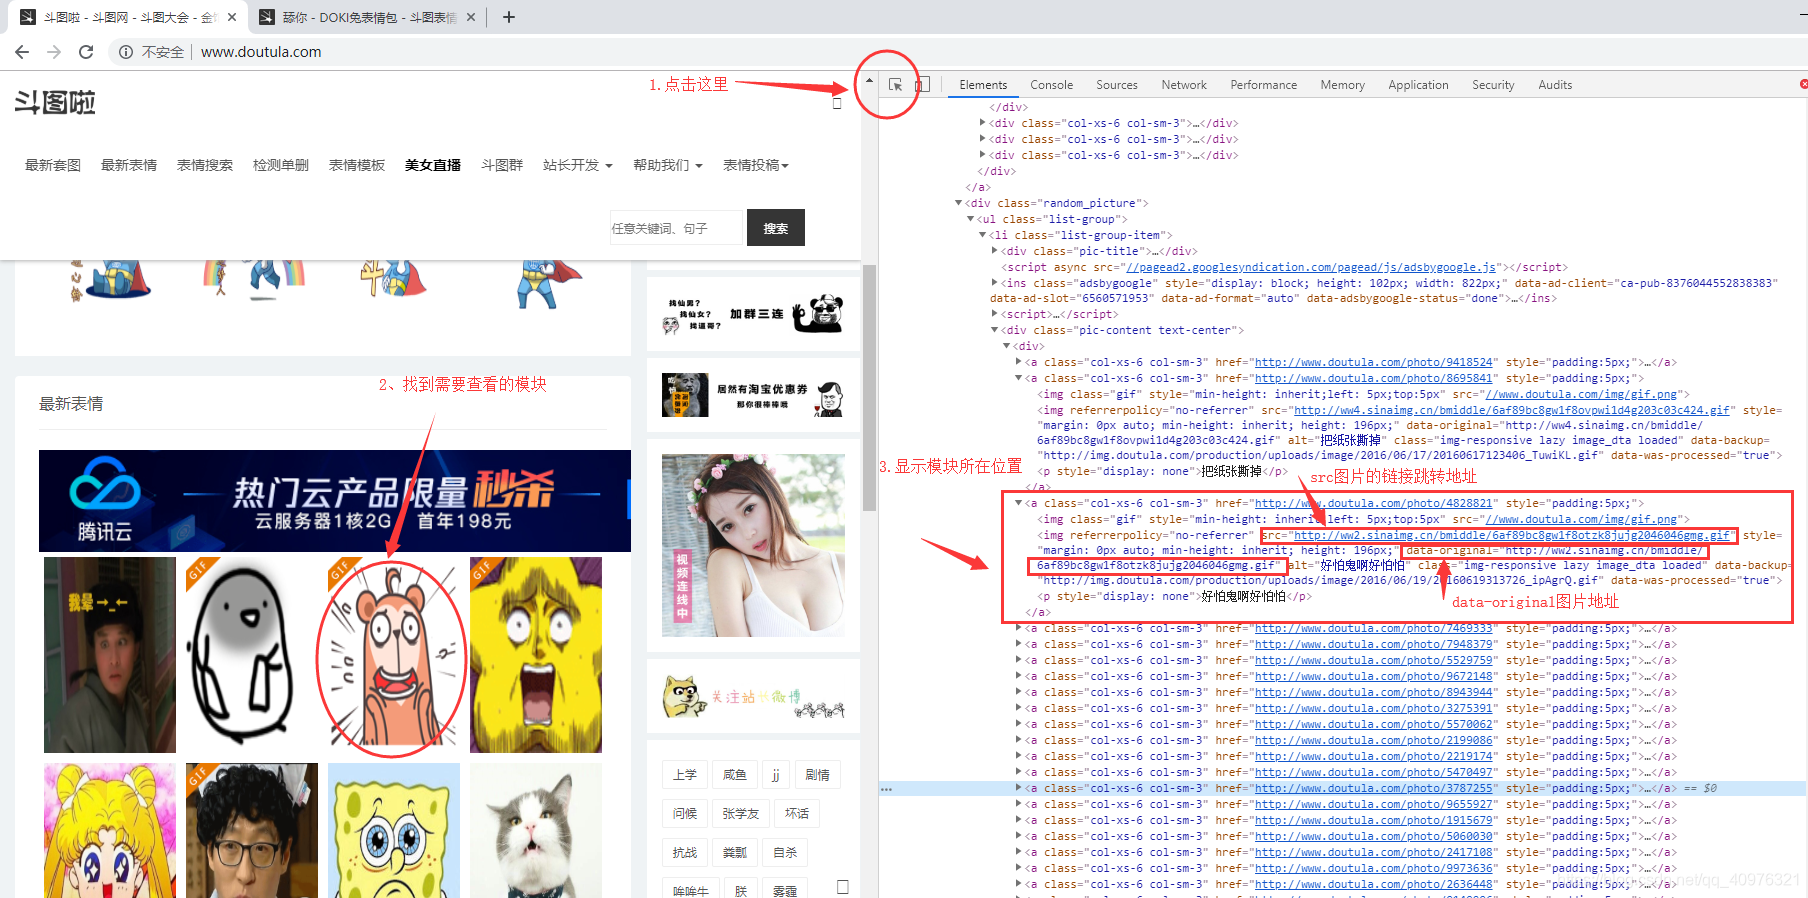Open the Security tab in DevTools
The image size is (1808, 898).
coord(1493,85)
